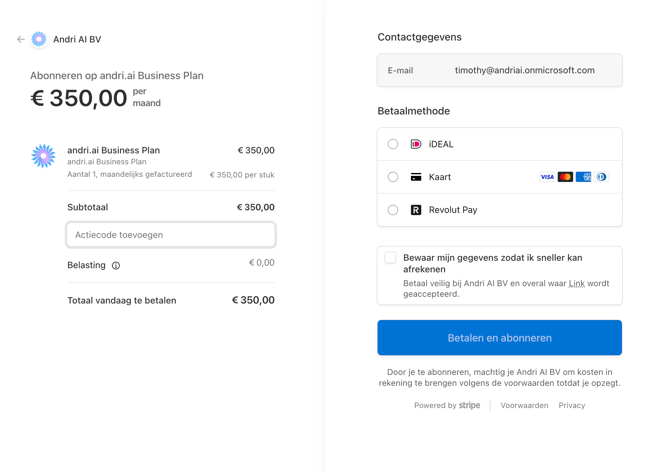Click the Diners Club brand icon
The image size is (670, 472).
tap(601, 177)
